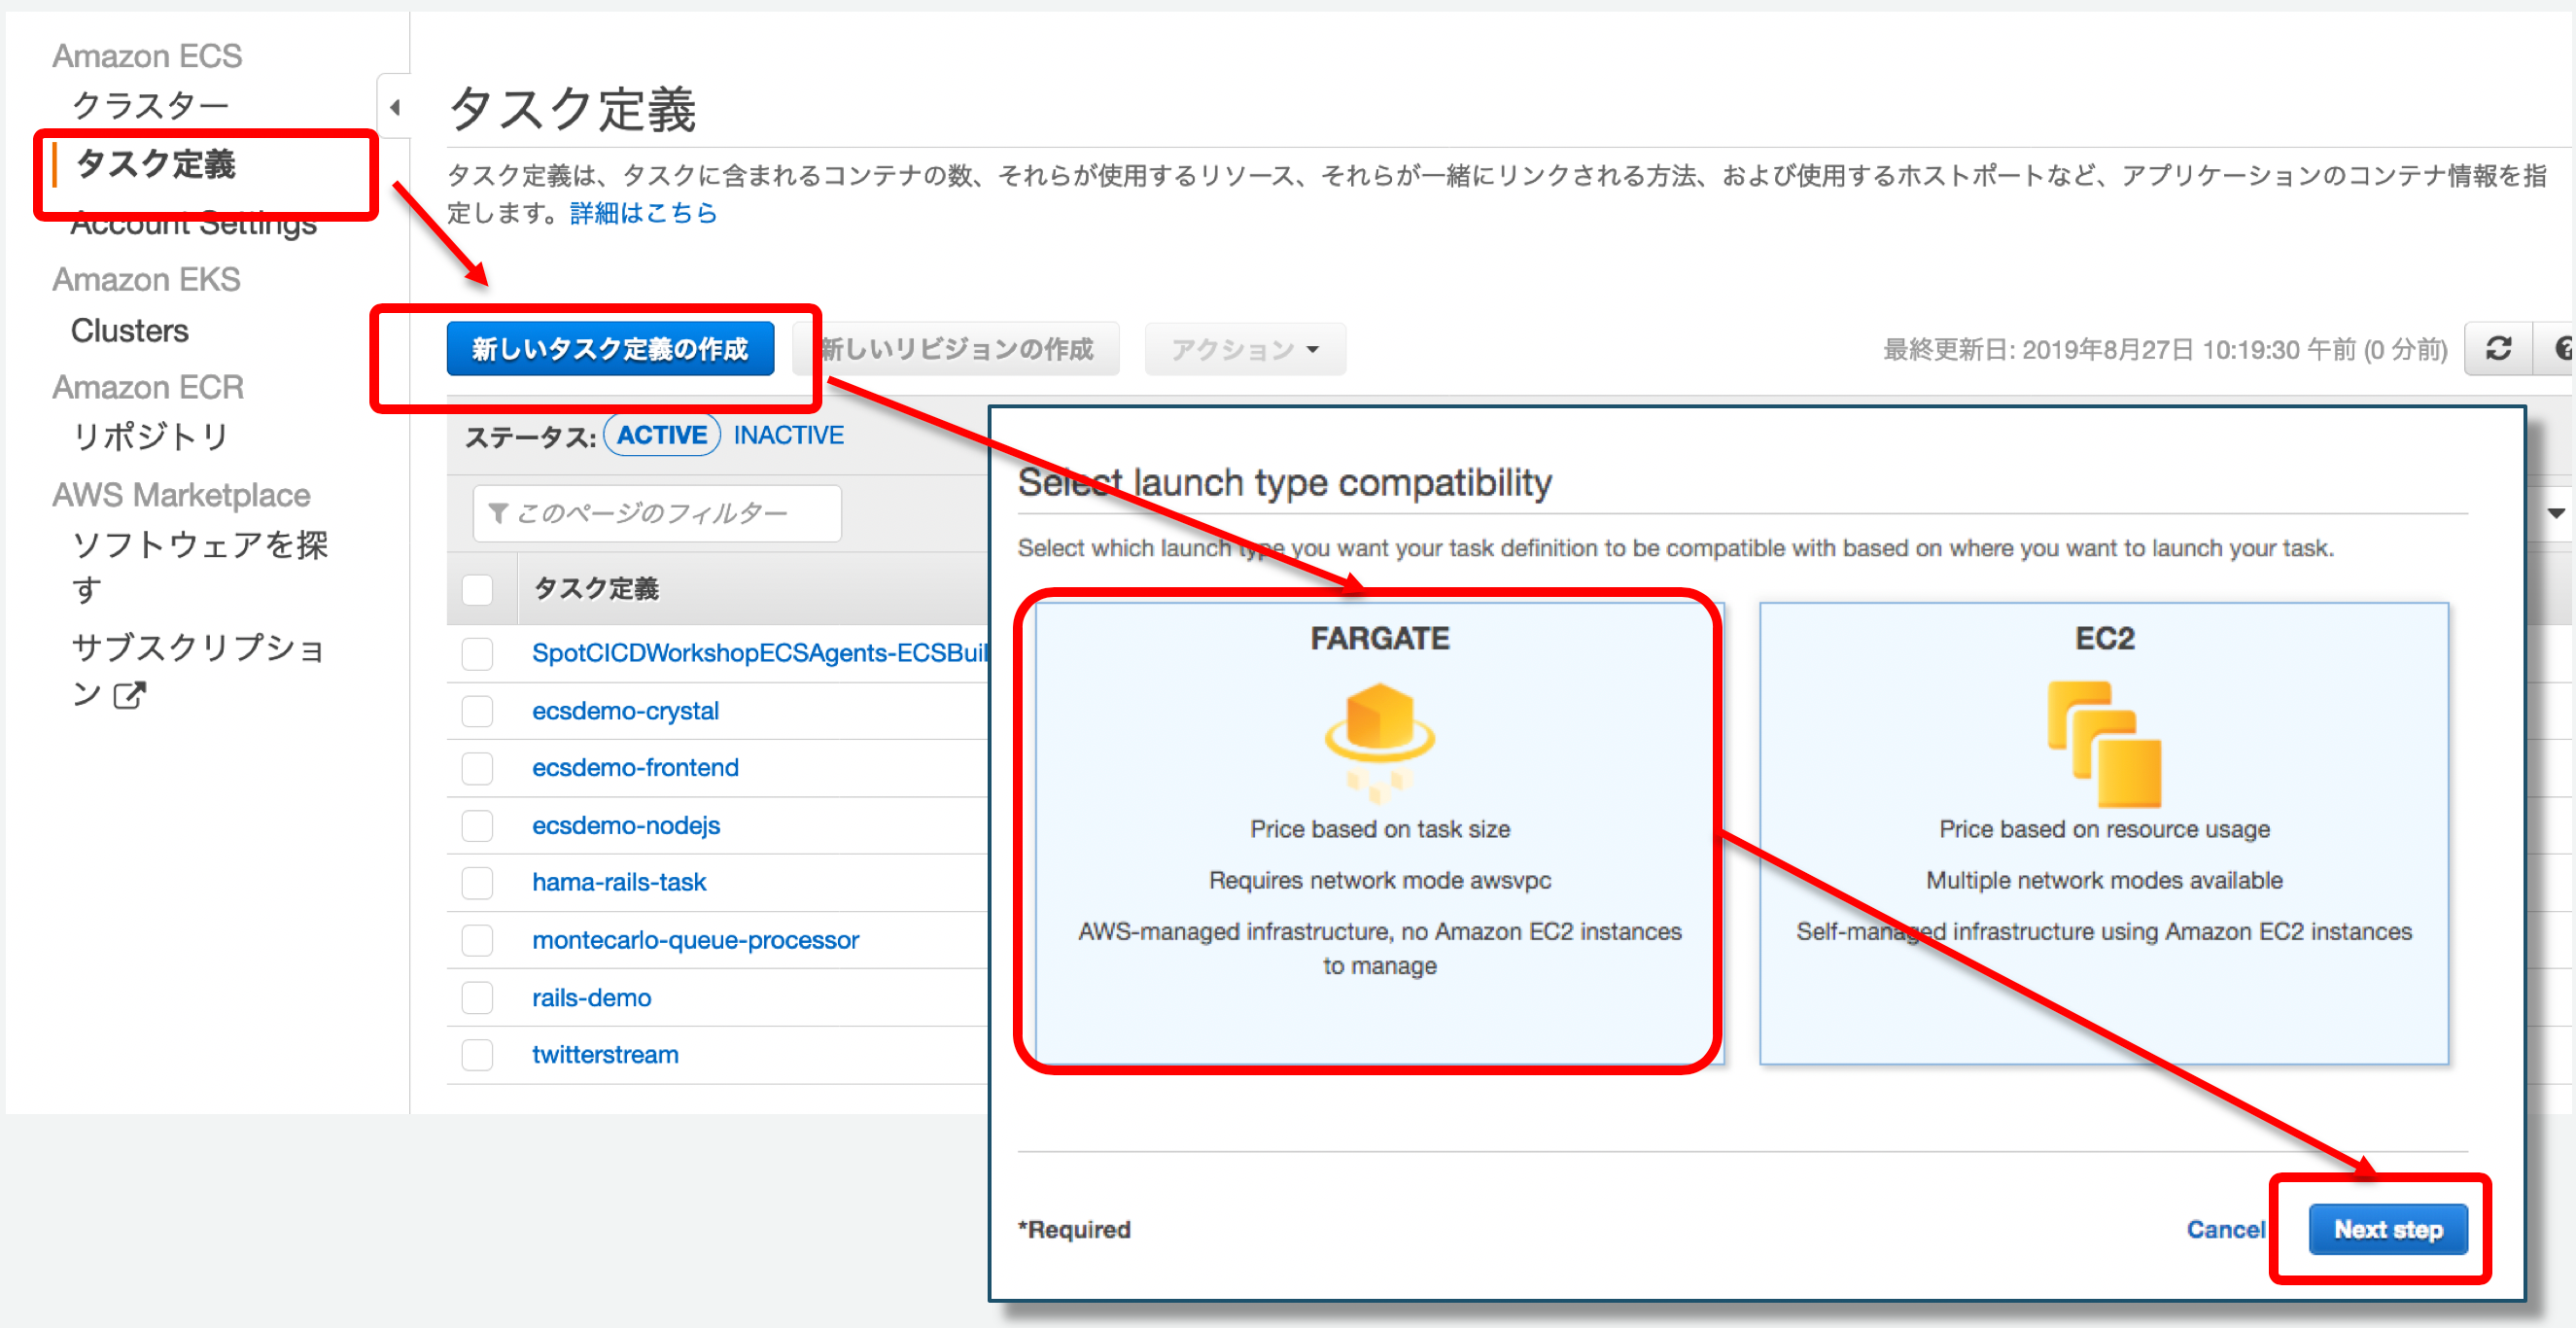The height and width of the screenshot is (1328, 2576).
Task: Focus the このページのフィルター input field
Action: 657,513
